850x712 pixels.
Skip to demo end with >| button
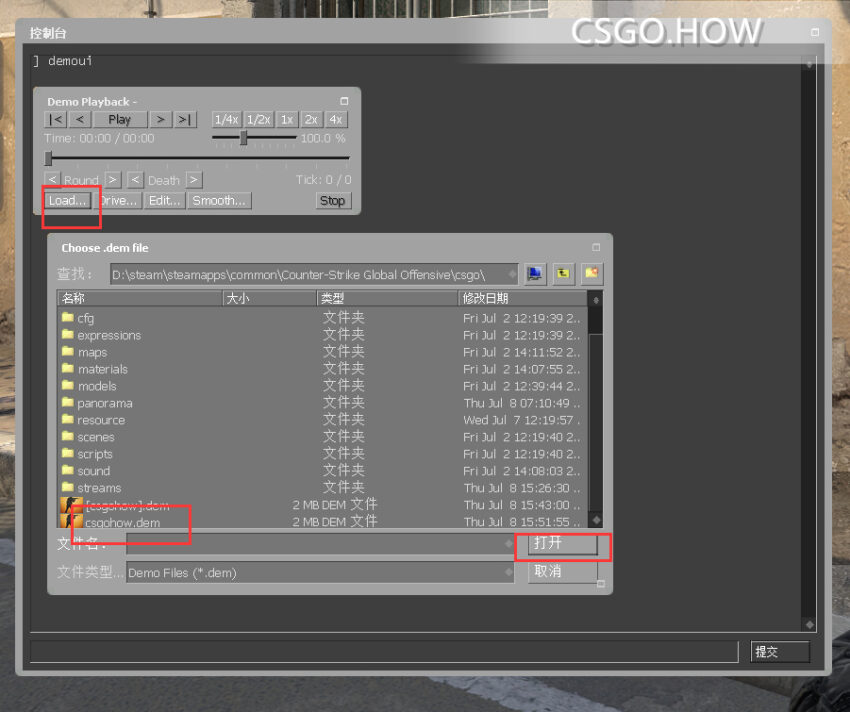(x=185, y=119)
